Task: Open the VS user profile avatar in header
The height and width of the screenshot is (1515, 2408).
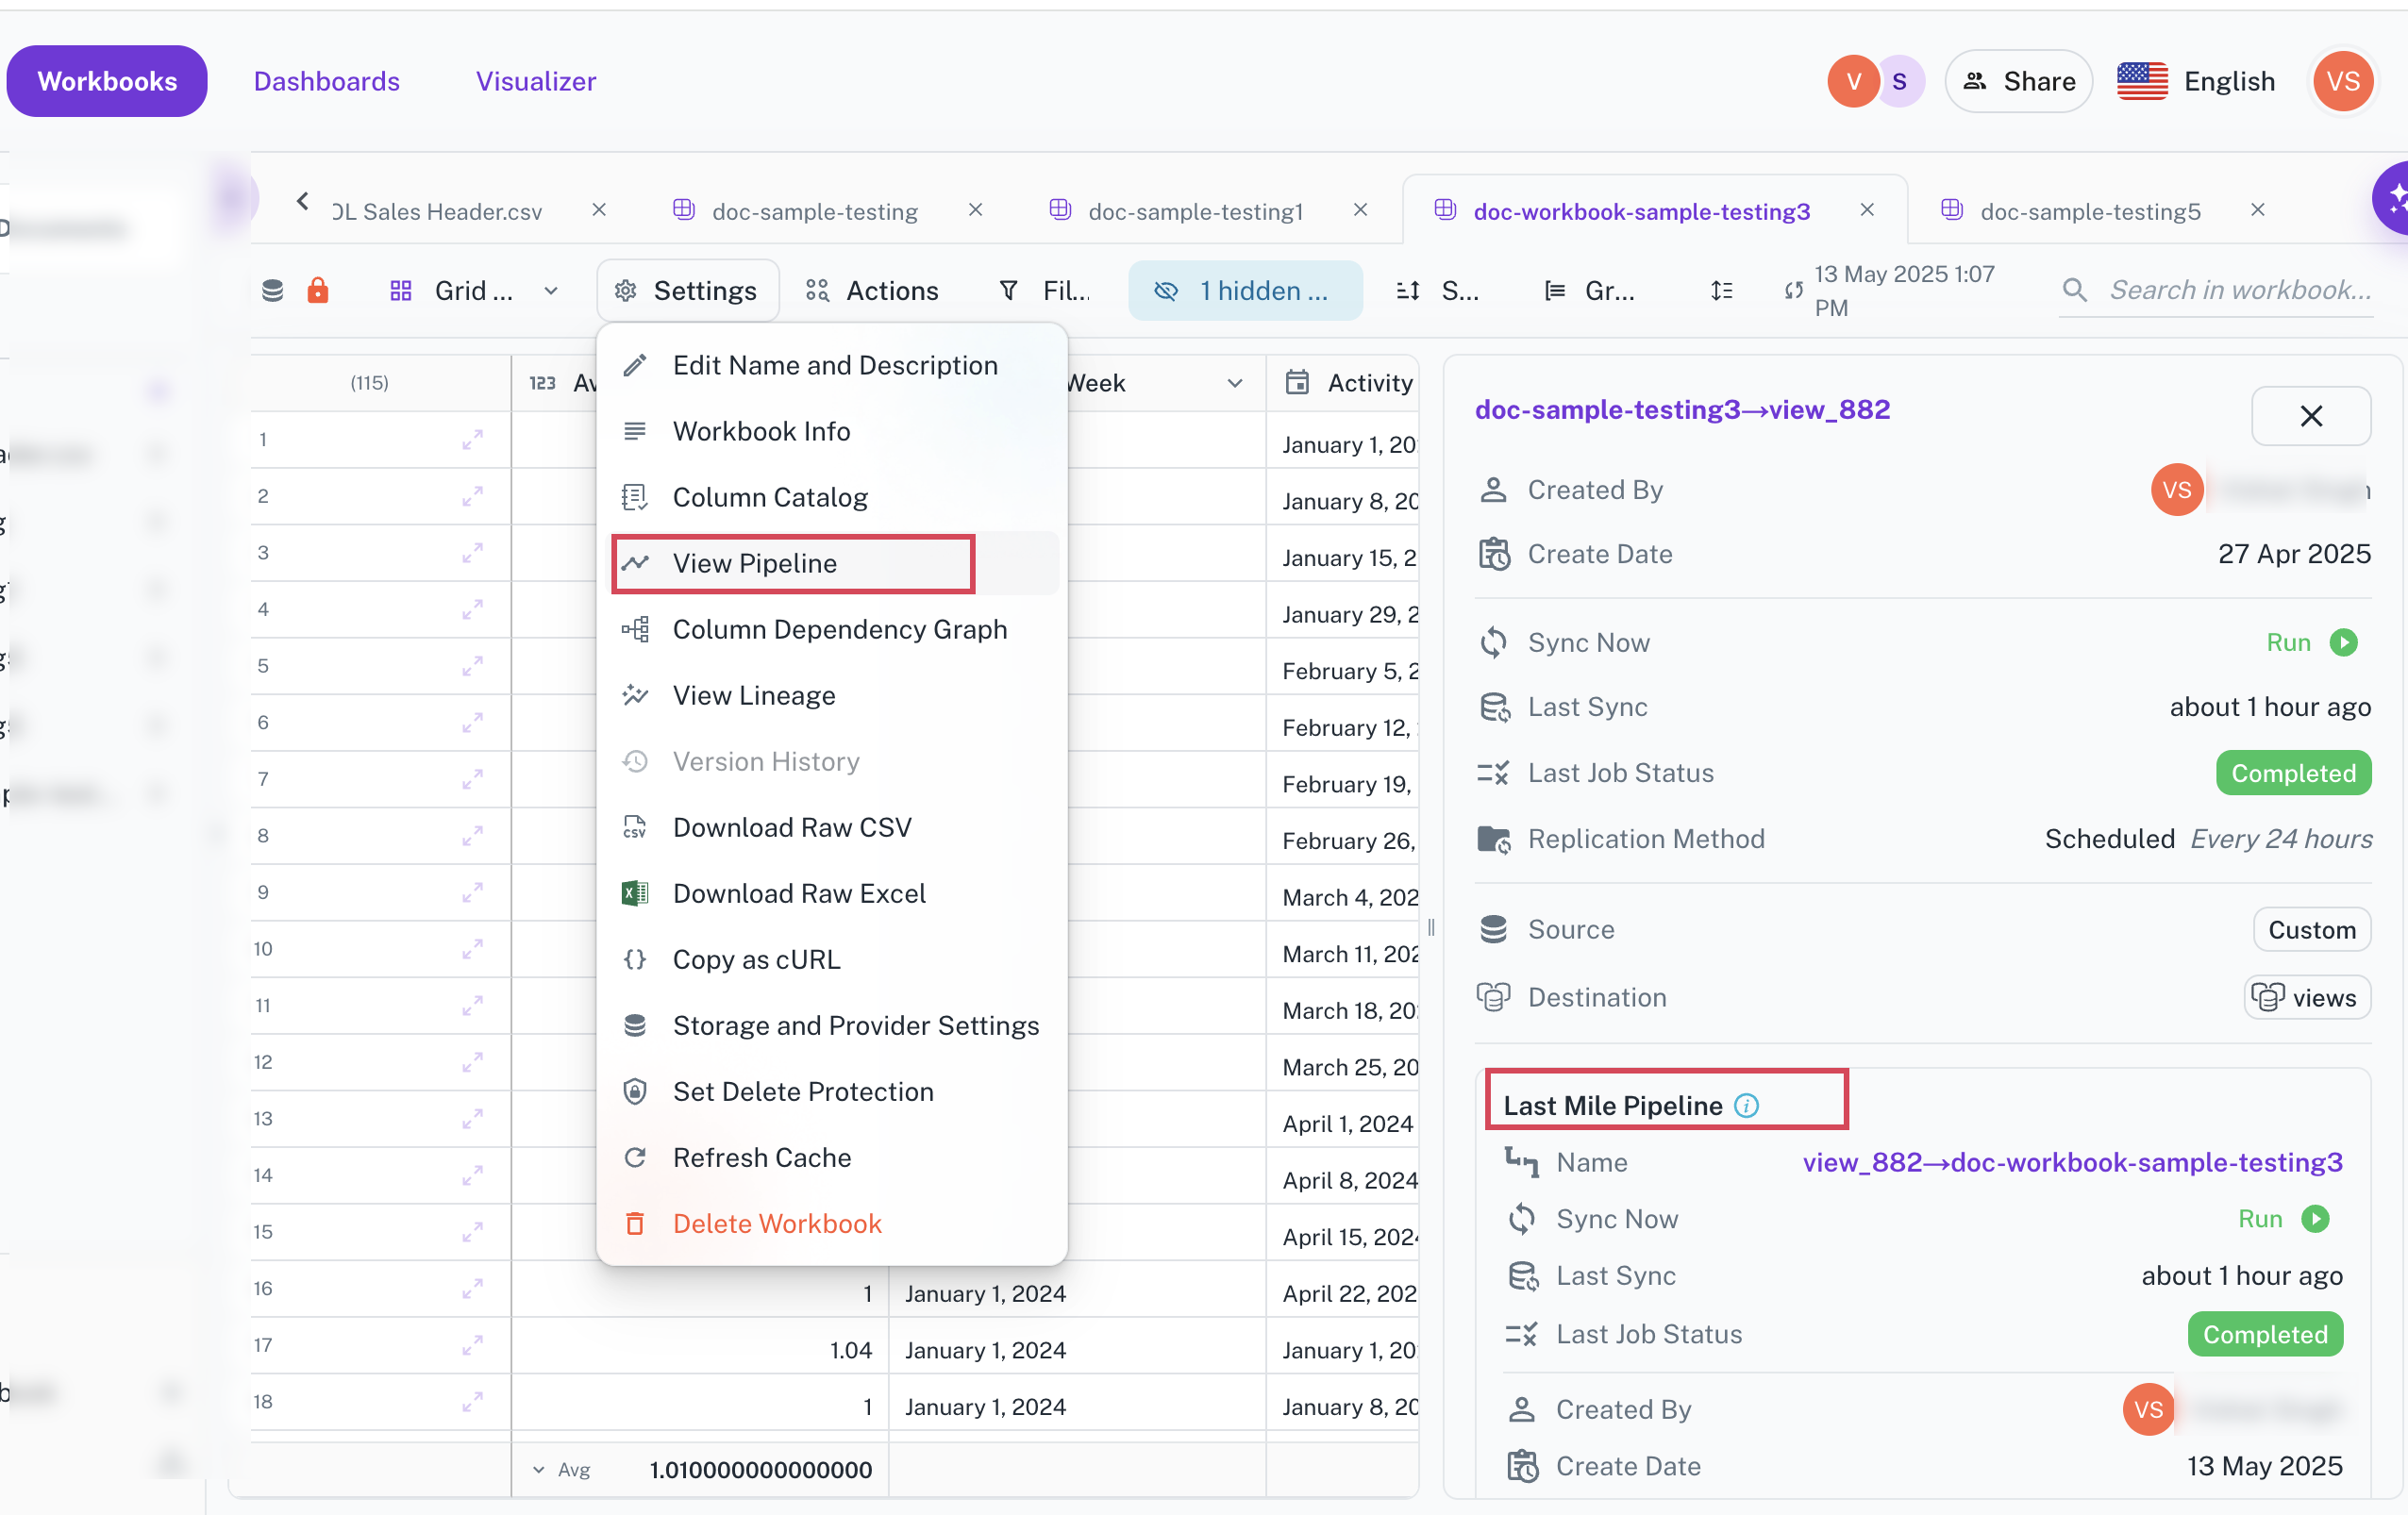Action: tap(2343, 81)
